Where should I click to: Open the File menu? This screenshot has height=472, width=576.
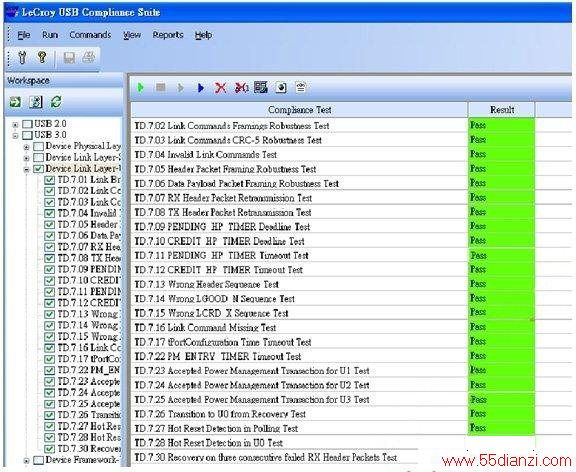[24, 35]
